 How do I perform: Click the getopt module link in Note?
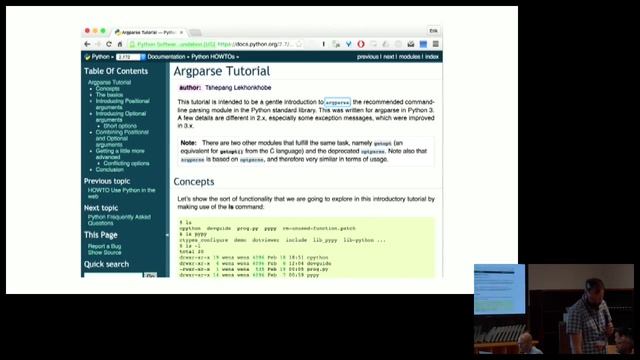pyautogui.click(x=382, y=143)
